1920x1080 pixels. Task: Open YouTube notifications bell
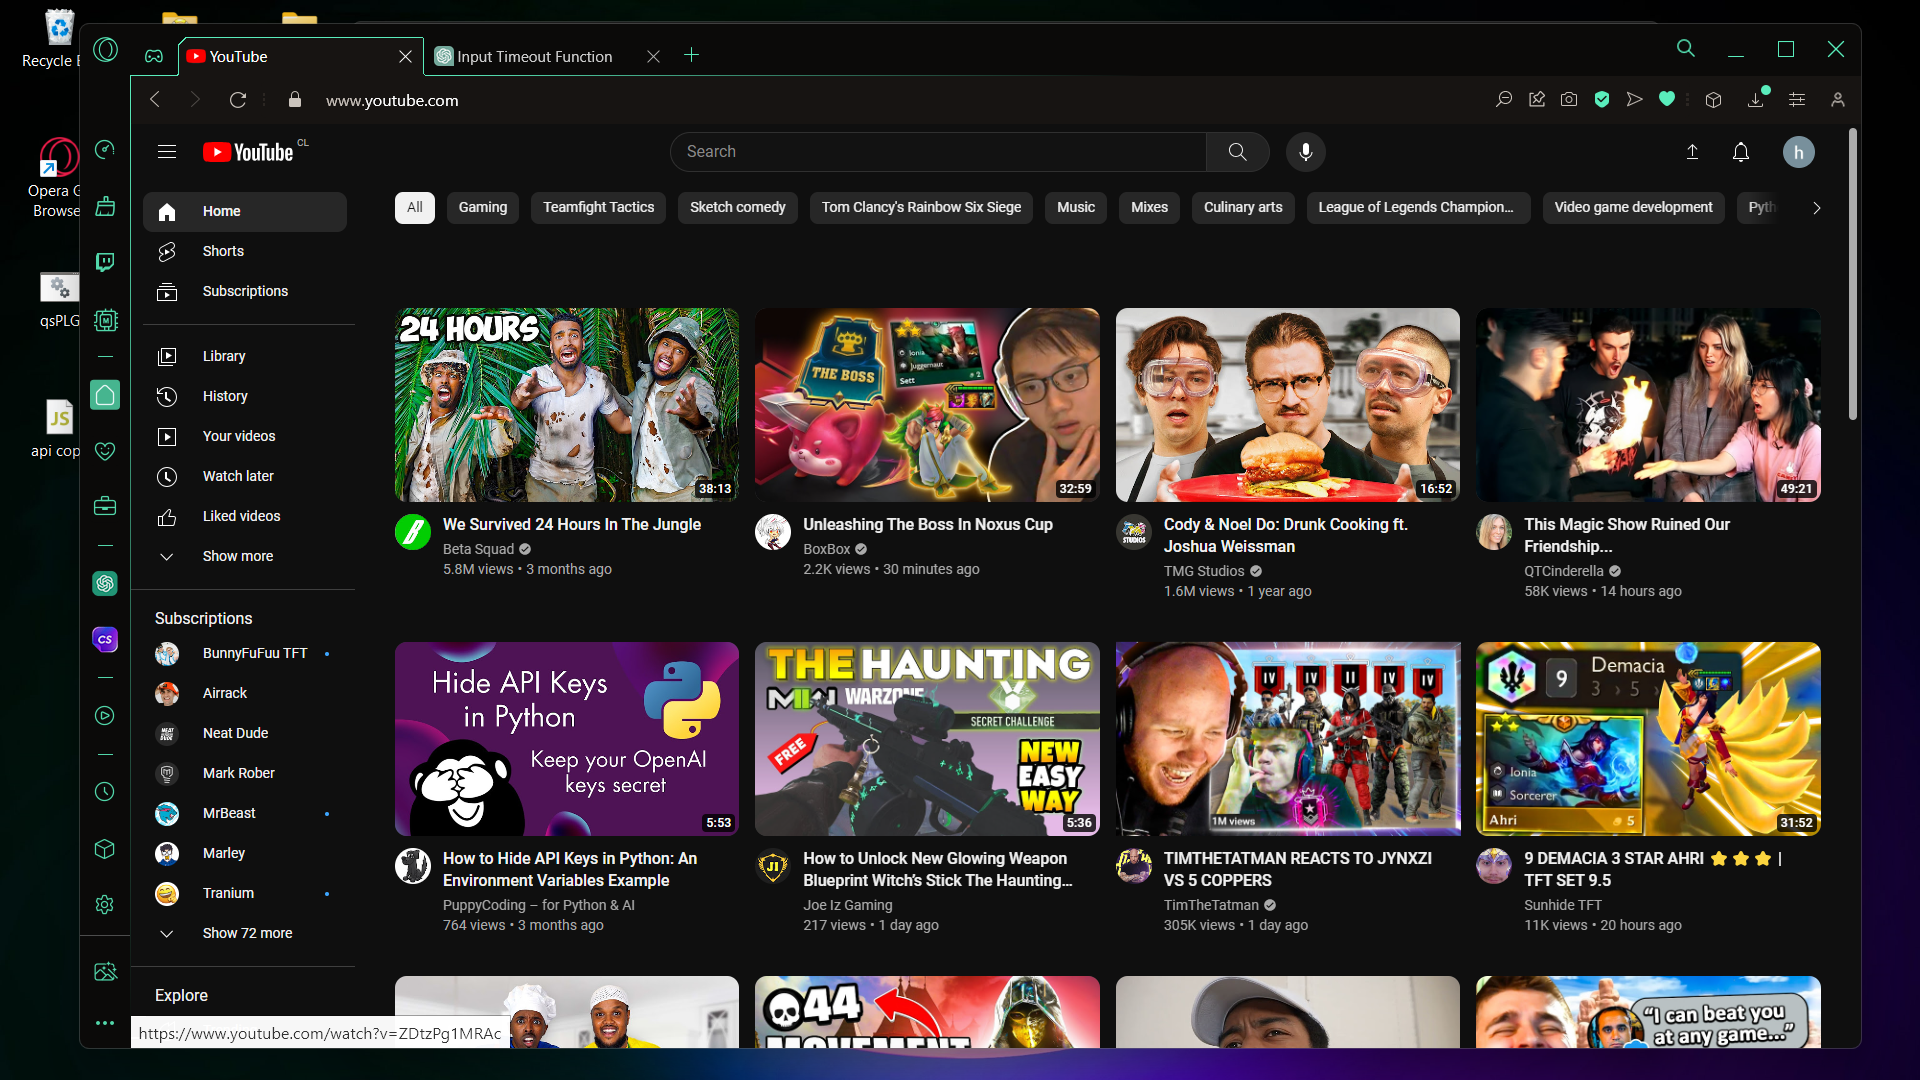[1741, 152]
